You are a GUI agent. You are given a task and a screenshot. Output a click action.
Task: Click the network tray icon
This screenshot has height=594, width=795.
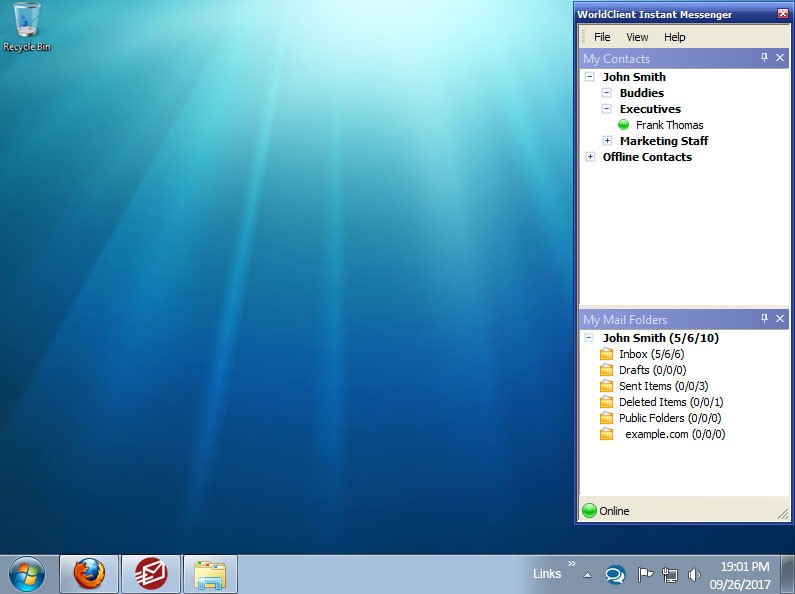(670, 575)
